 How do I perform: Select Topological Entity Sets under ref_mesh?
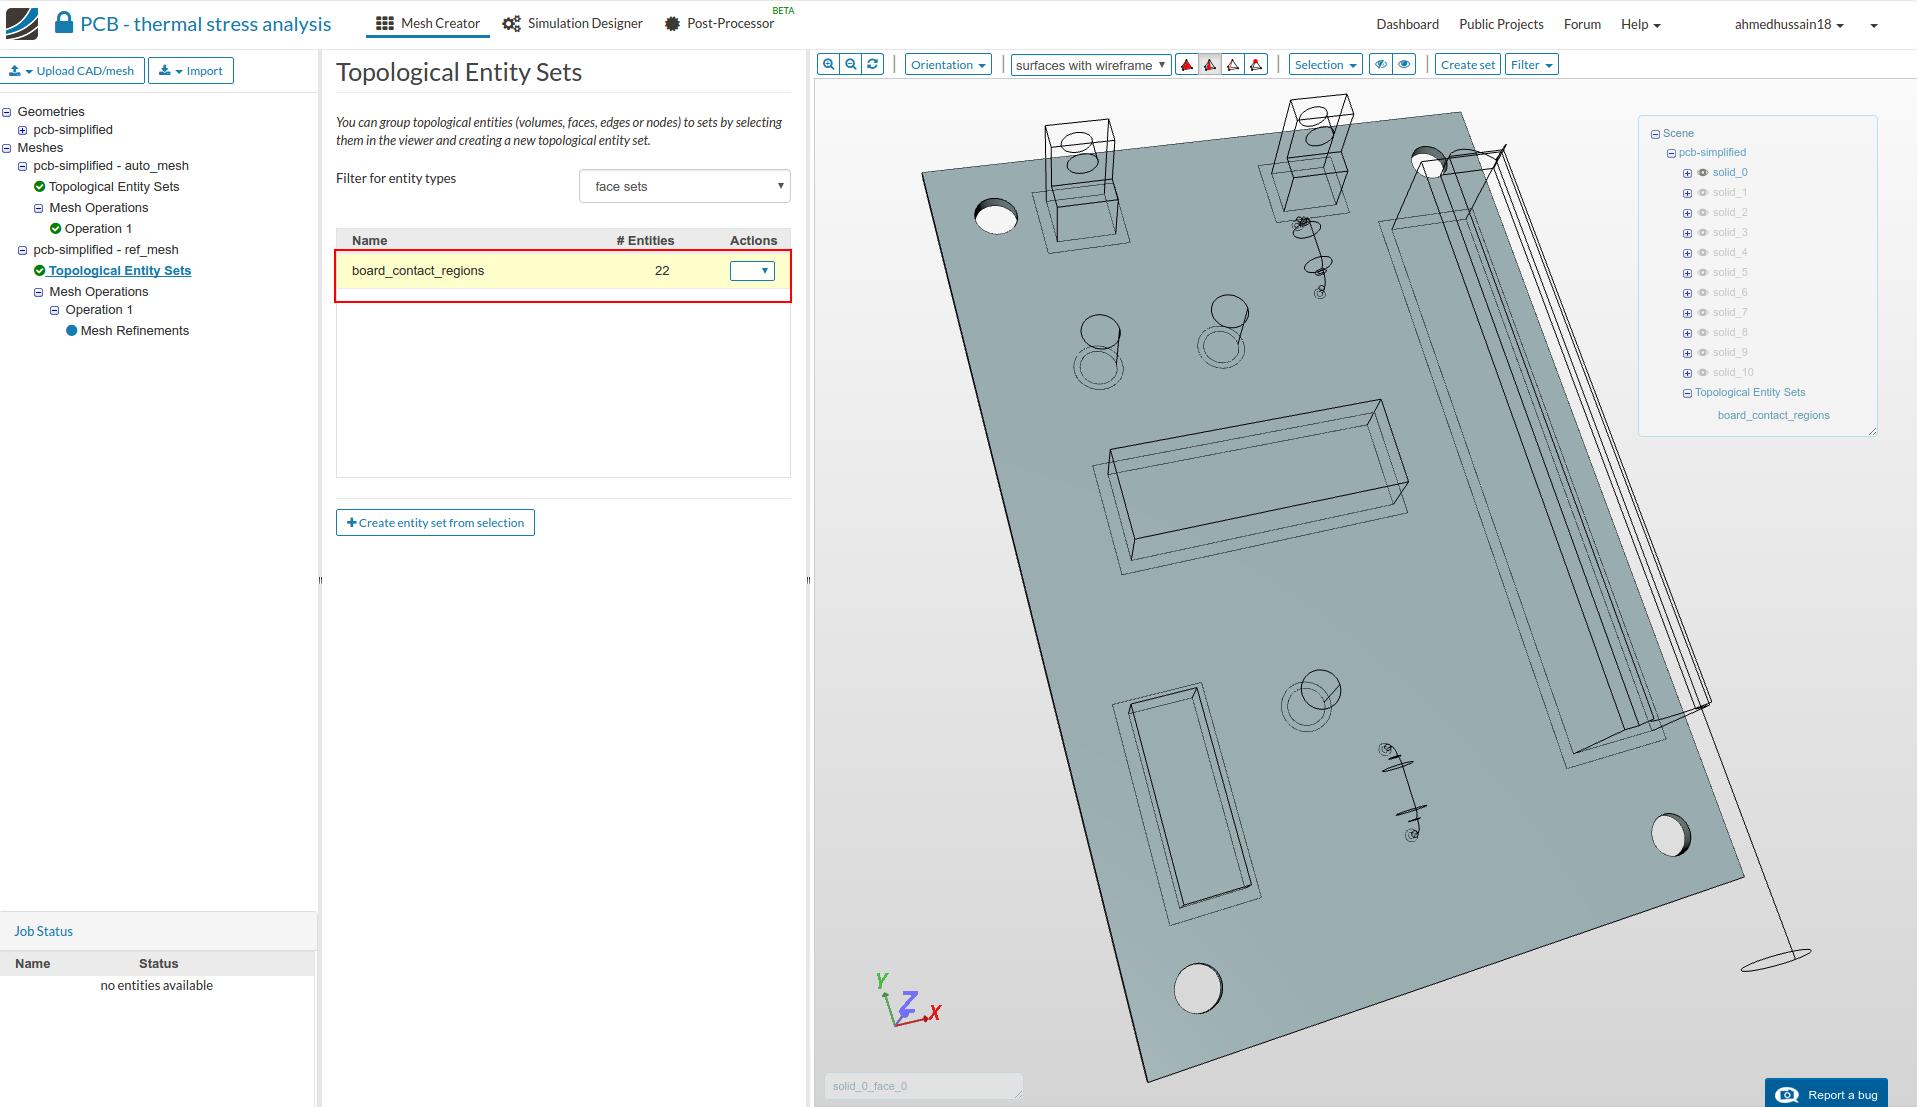[x=120, y=271]
